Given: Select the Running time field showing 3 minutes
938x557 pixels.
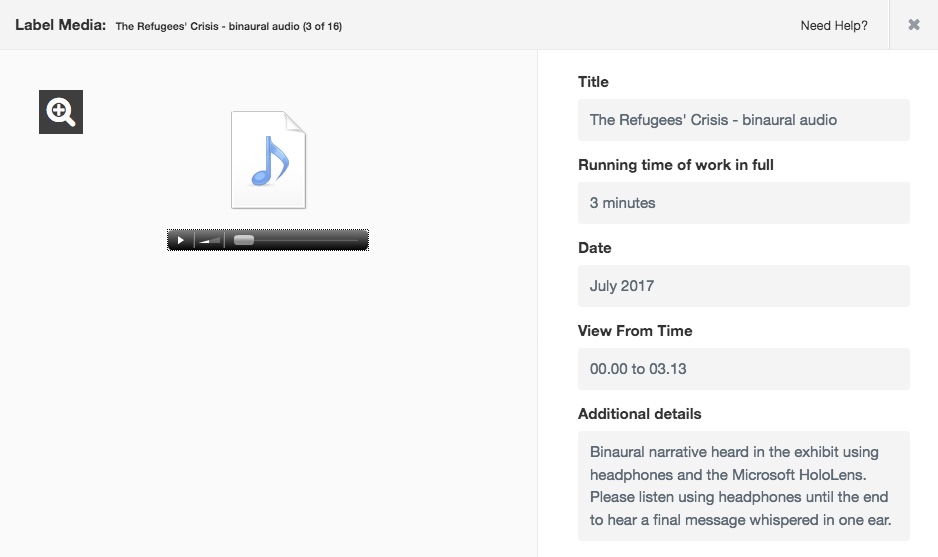Looking at the screenshot, I should 743,203.
